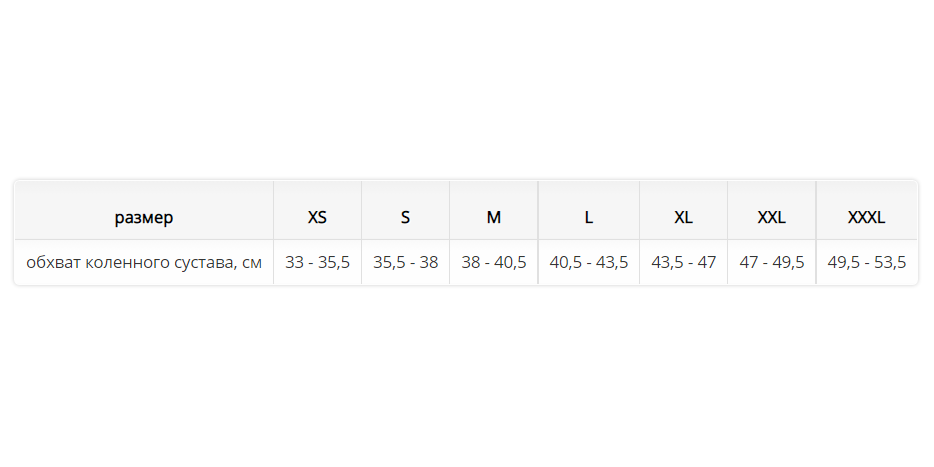
Task: Click the '38 - 40,5' value cell
Action: click(x=494, y=263)
